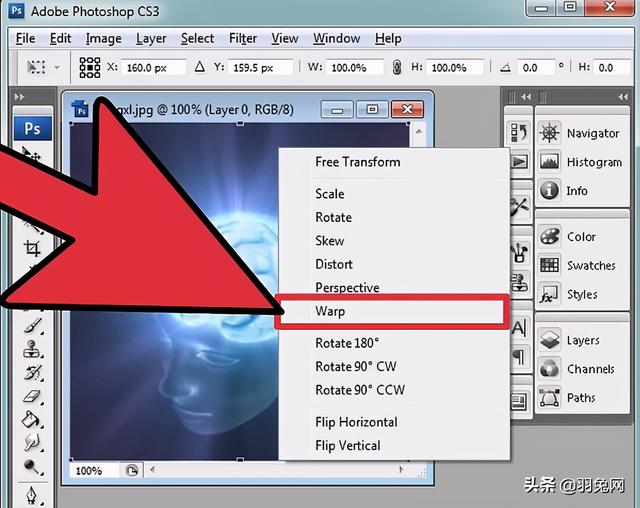Open the Histogram panel
640x508 pixels.
[582, 162]
